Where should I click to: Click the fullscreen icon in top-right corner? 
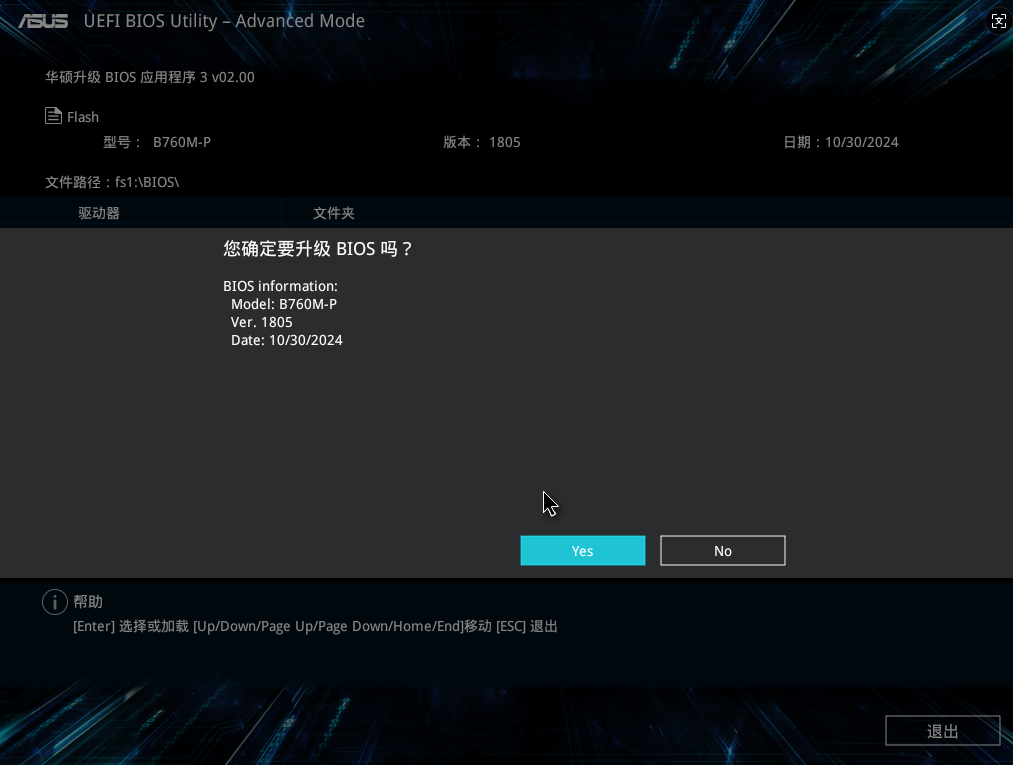pyautogui.click(x=998, y=21)
